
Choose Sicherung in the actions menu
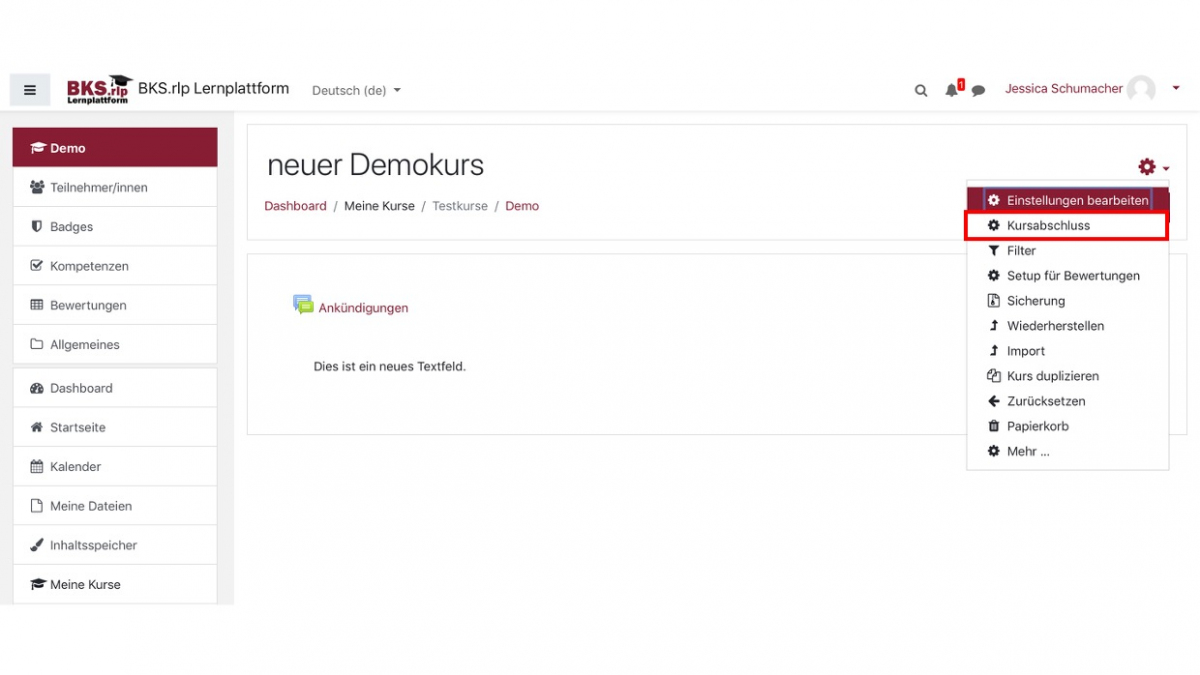click(x=1035, y=301)
